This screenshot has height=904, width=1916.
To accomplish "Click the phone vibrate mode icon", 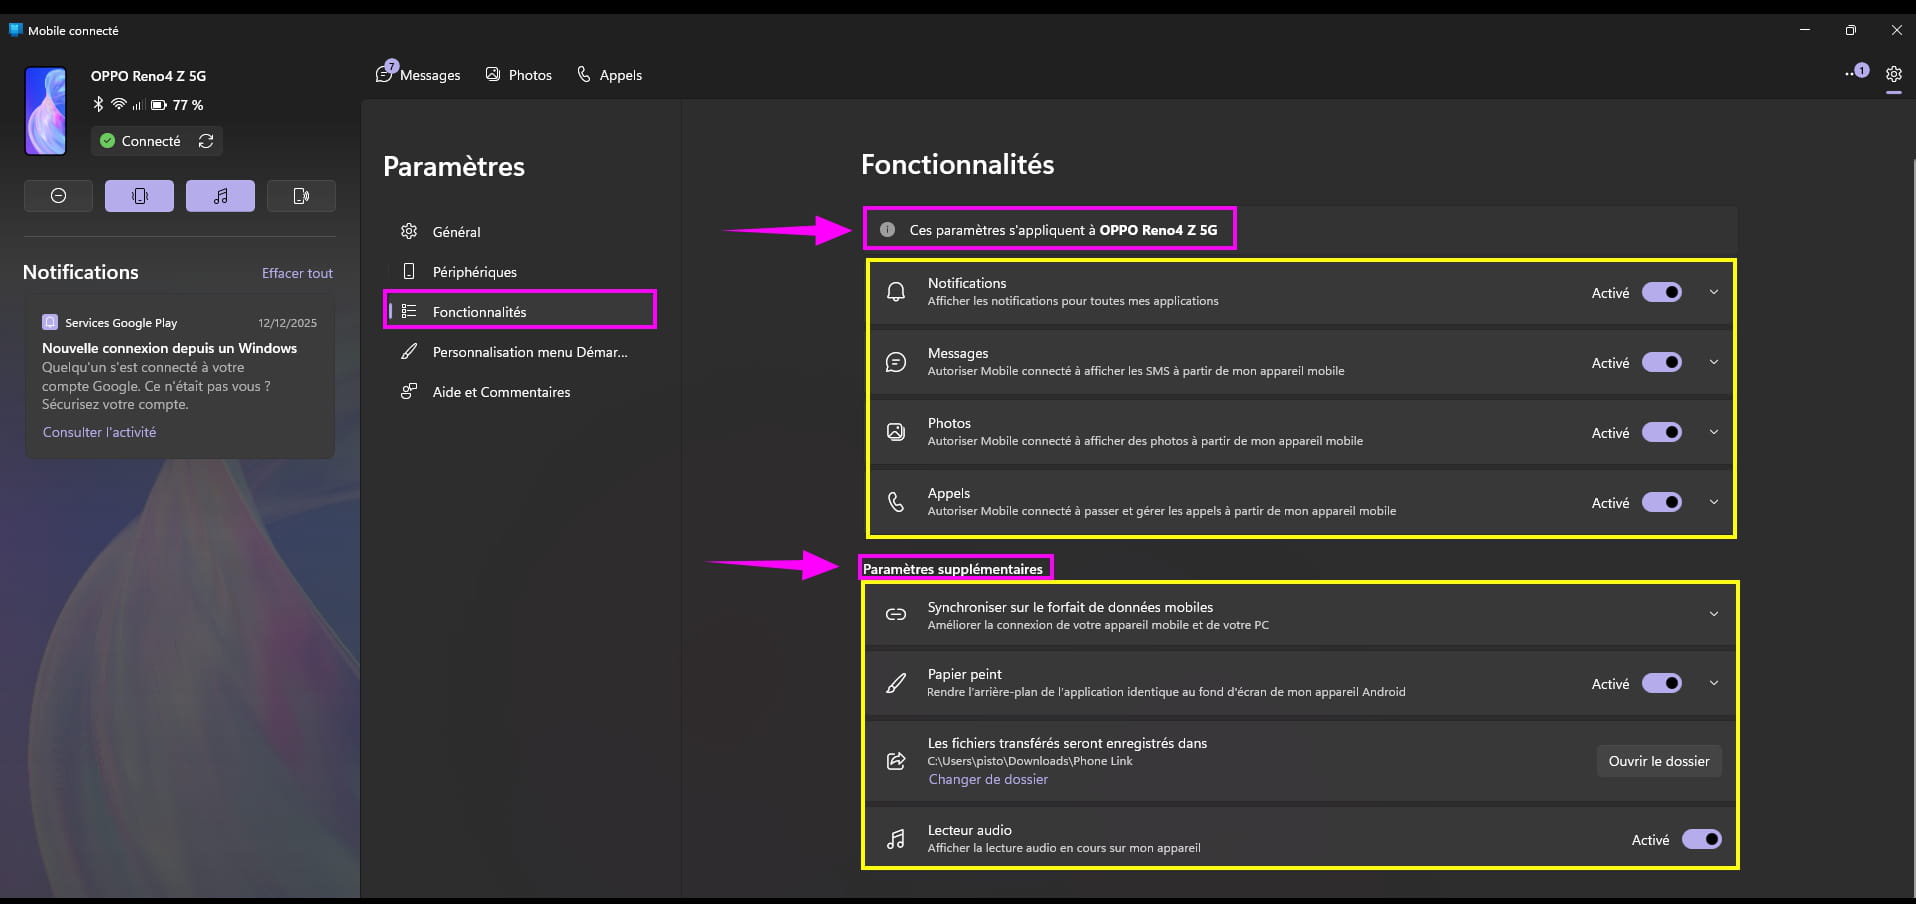I will point(139,196).
